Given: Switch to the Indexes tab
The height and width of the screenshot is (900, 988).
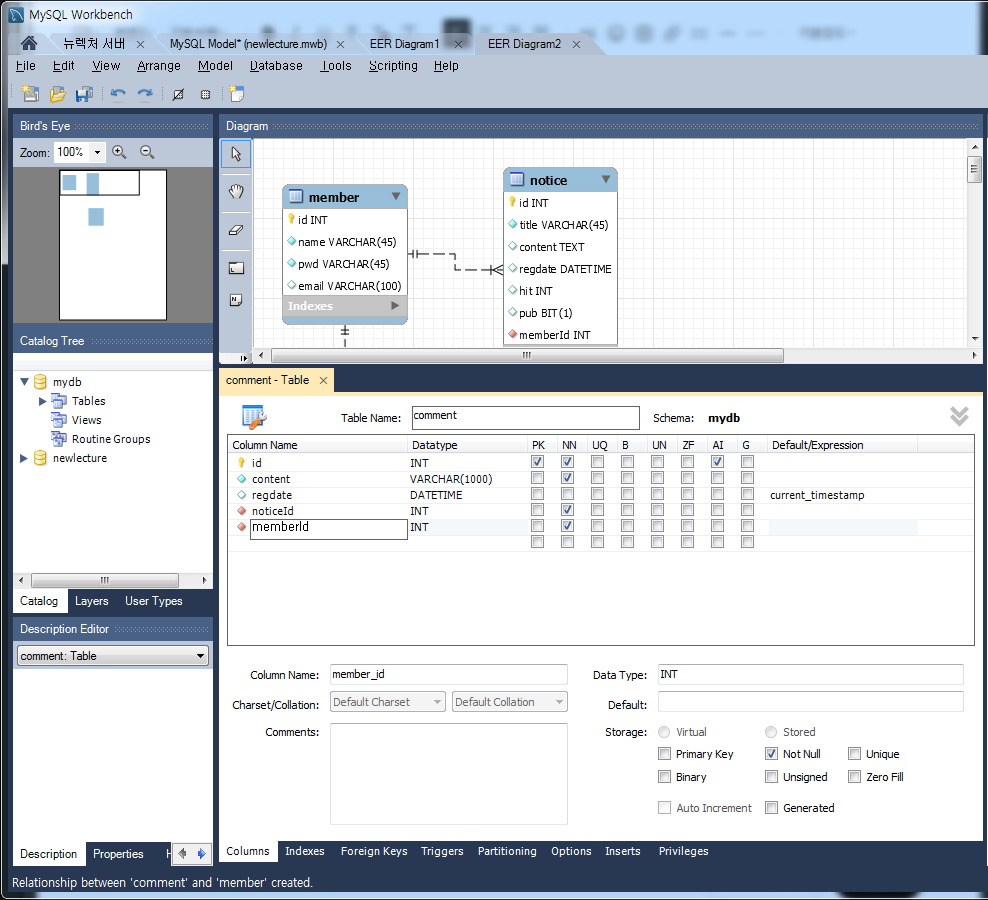Looking at the screenshot, I should (304, 851).
